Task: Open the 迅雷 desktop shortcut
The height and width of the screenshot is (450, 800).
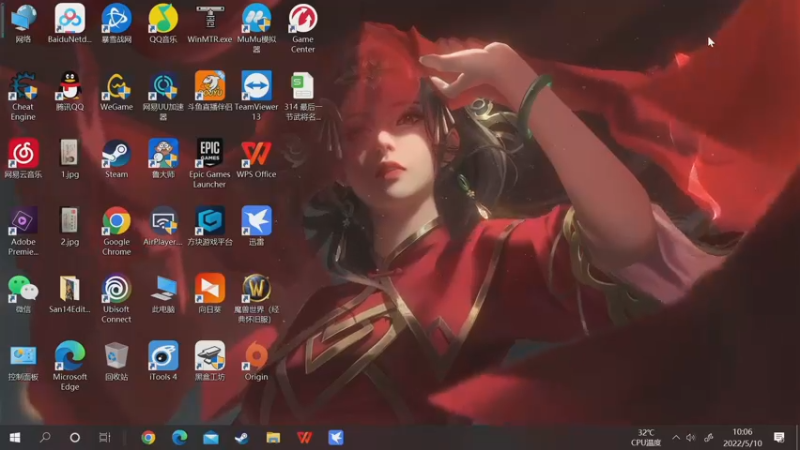Action: pos(256,226)
